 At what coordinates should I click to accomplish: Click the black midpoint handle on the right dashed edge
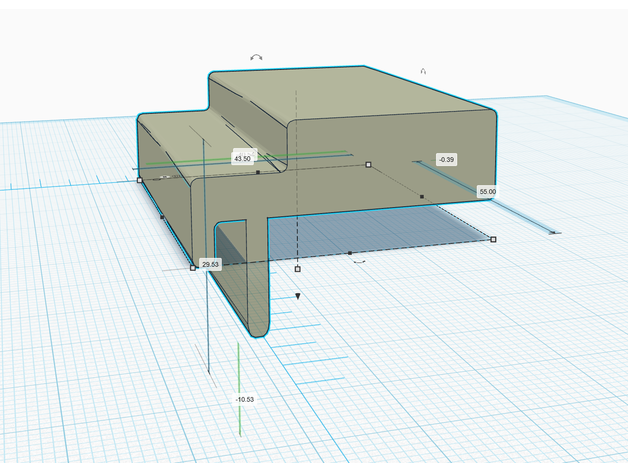[422, 197]
